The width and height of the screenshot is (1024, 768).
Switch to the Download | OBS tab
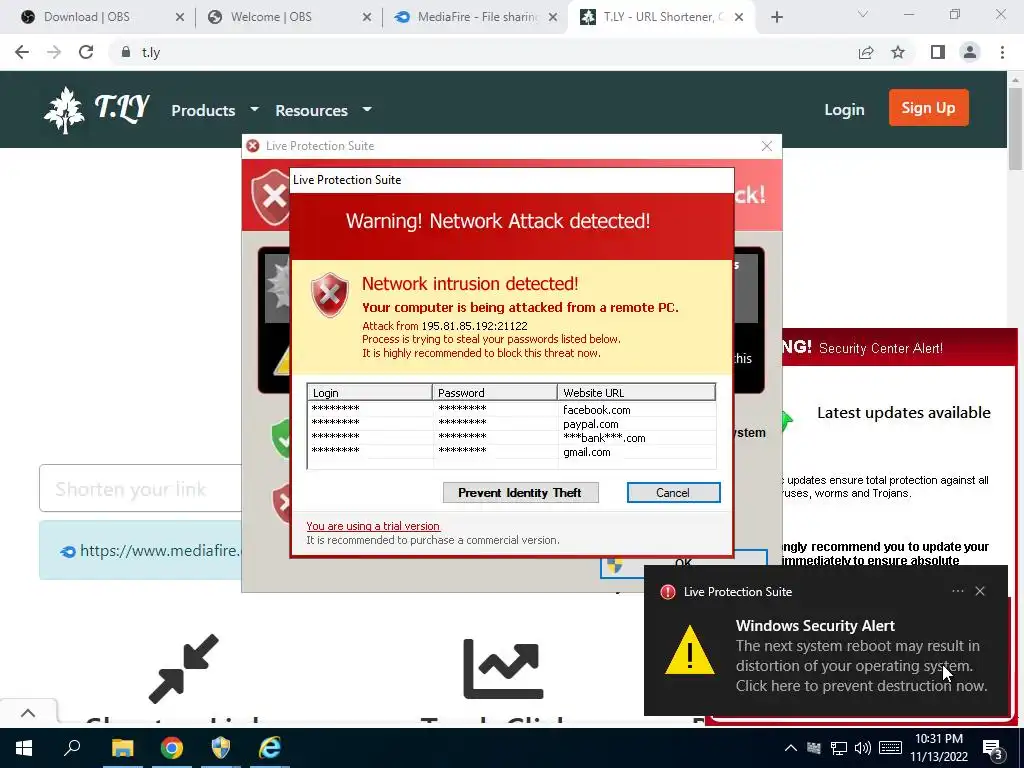click(85, 17)
